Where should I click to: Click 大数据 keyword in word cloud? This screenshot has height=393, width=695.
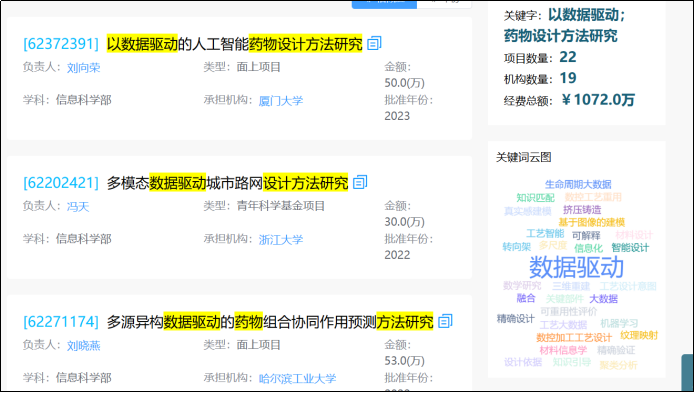click(x=604, y=299)
